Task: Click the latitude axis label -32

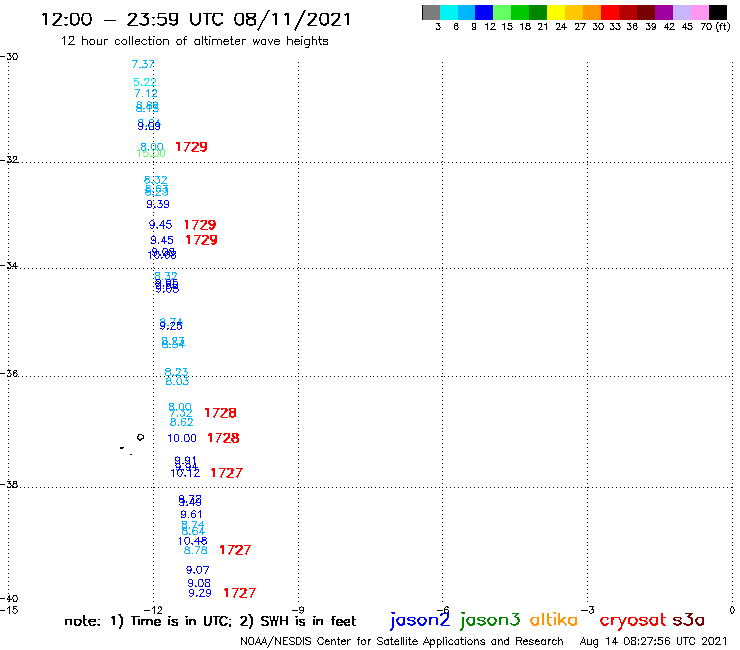Action: tap(9, 160)
